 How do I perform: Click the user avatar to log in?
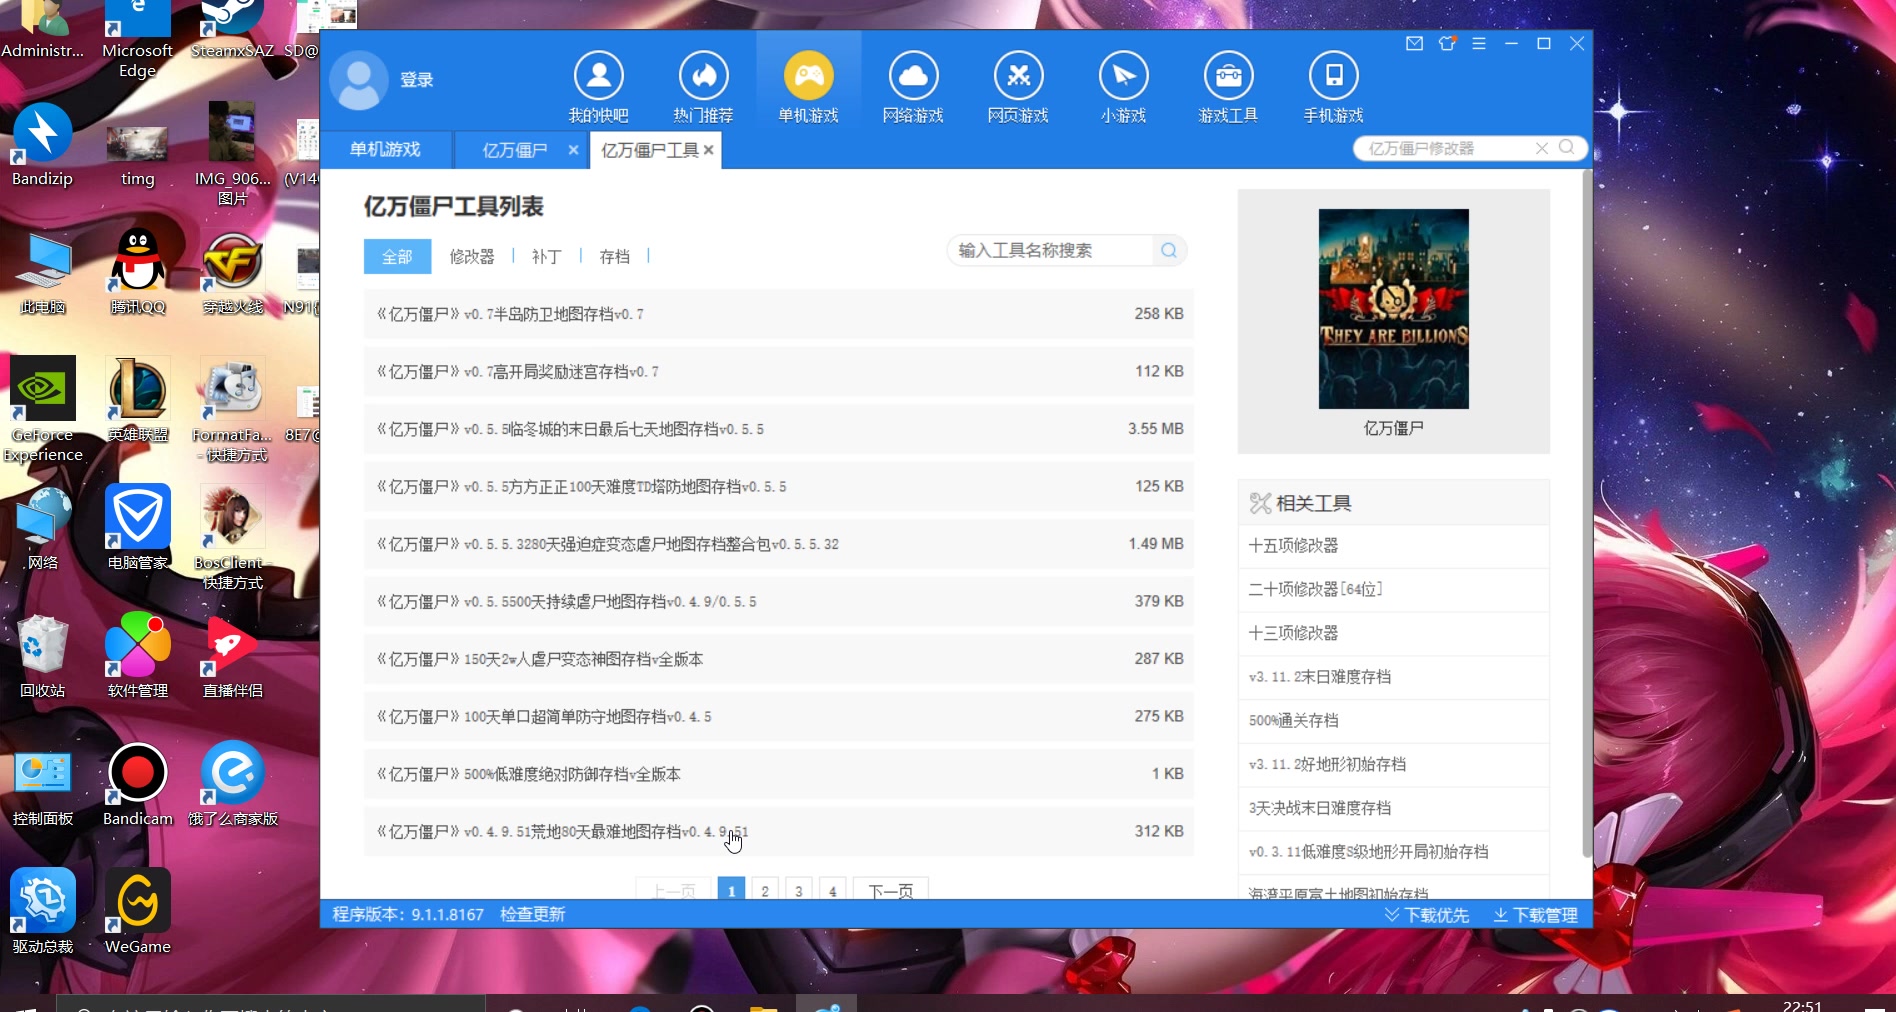coord(359,80)
